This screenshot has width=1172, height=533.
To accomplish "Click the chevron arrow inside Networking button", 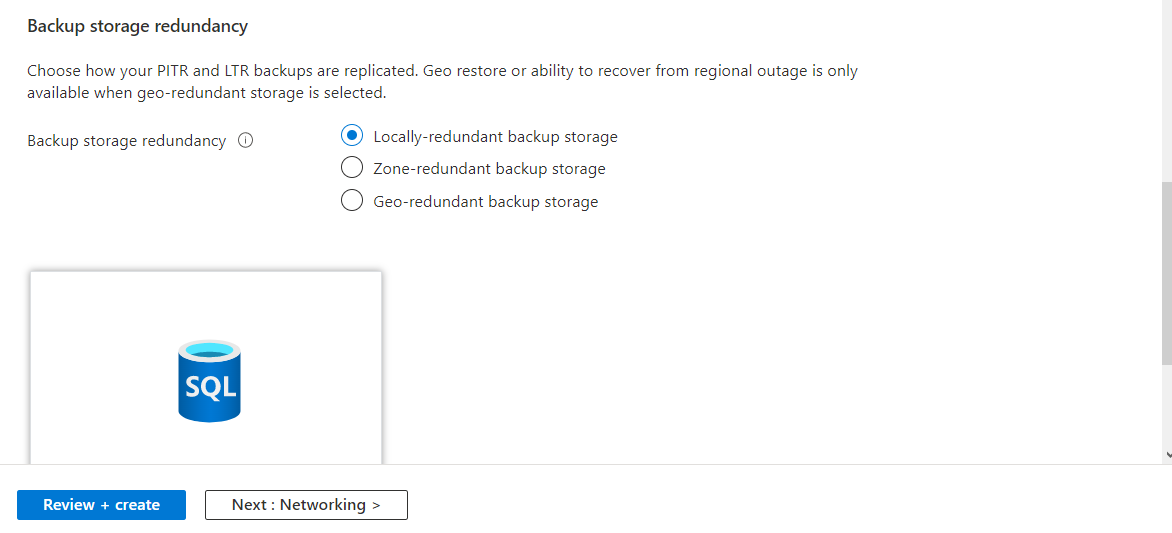I will coord(376,505).
